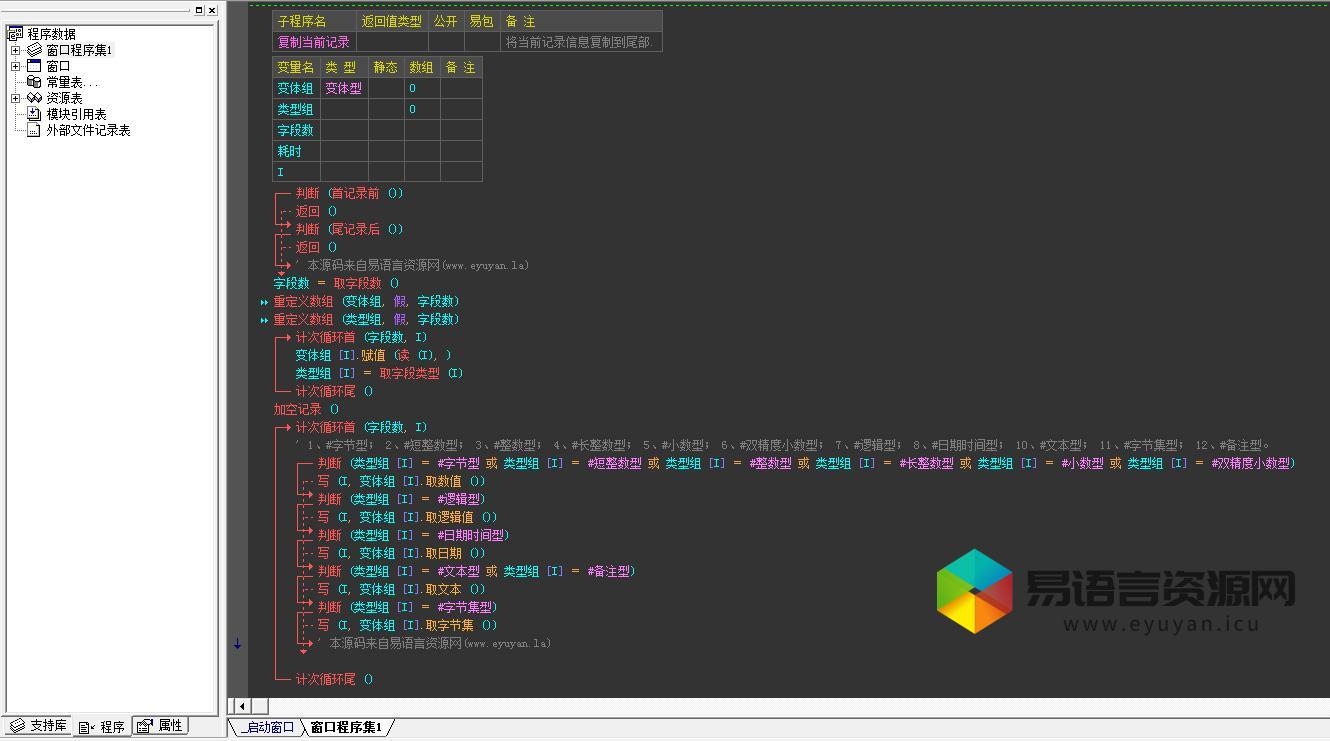Click the 常量表 database icon
This screenshot has width=1330, height=741.
34,82
